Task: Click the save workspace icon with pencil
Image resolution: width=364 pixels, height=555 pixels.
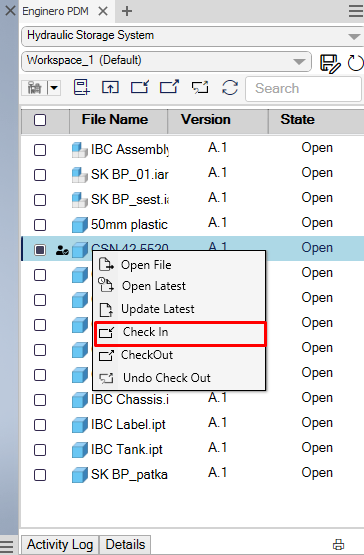Action: pyautogui.click(x=330, y=64)
